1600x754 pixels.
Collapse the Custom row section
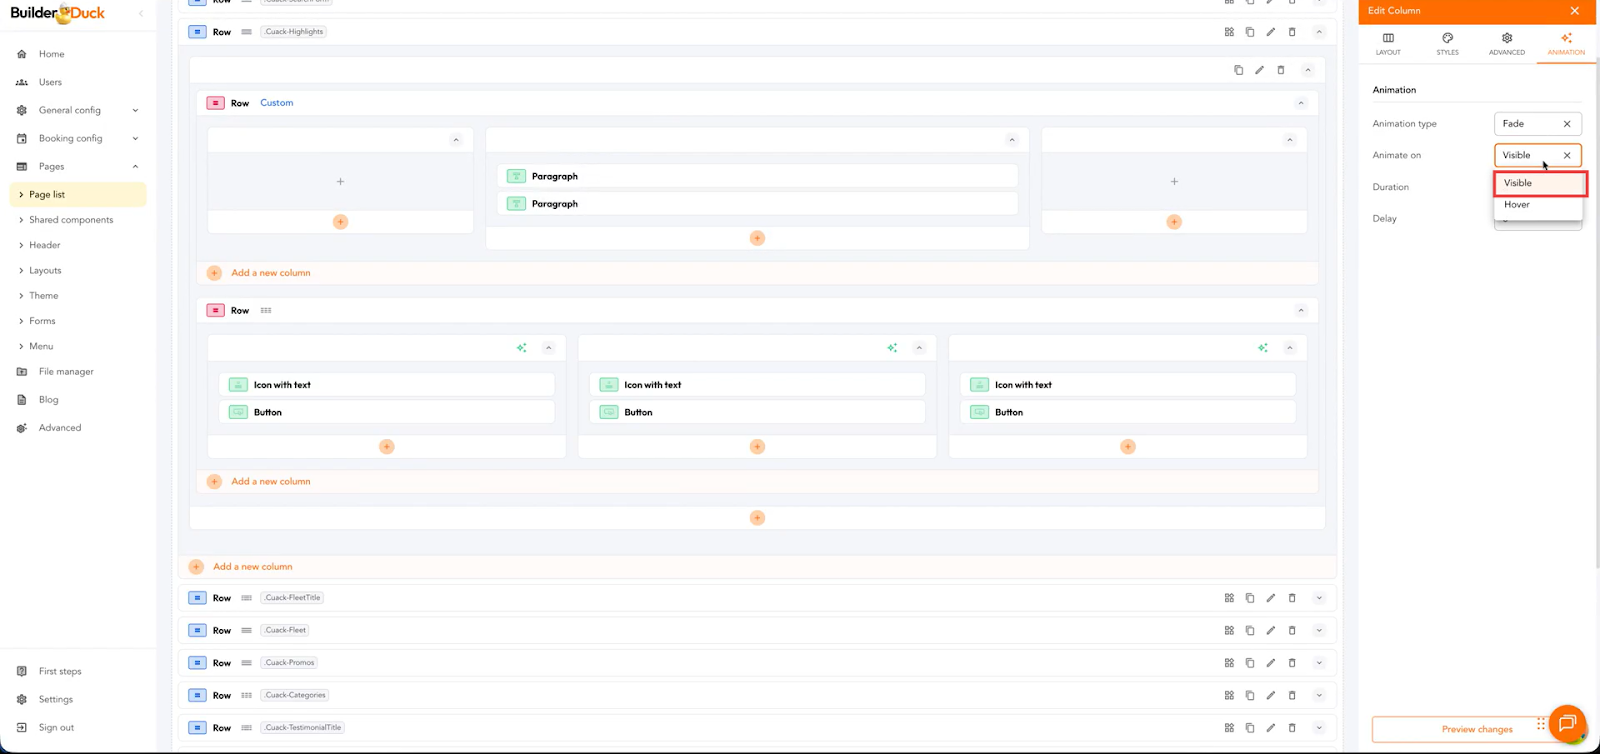tap(1301, 103)
